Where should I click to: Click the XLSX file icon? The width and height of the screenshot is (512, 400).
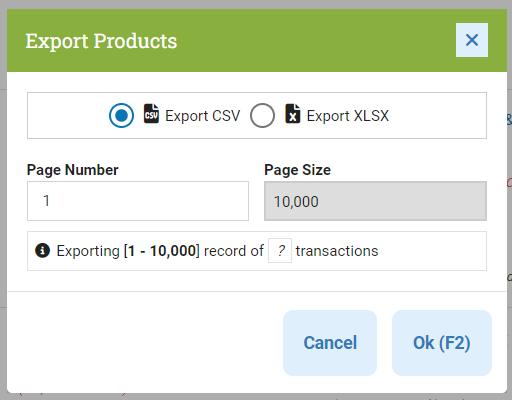(x=293, y=114)
